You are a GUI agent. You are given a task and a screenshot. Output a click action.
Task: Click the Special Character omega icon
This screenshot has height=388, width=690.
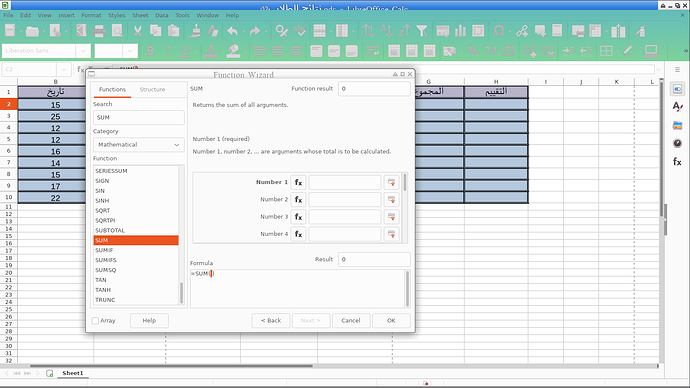point(499,31)
